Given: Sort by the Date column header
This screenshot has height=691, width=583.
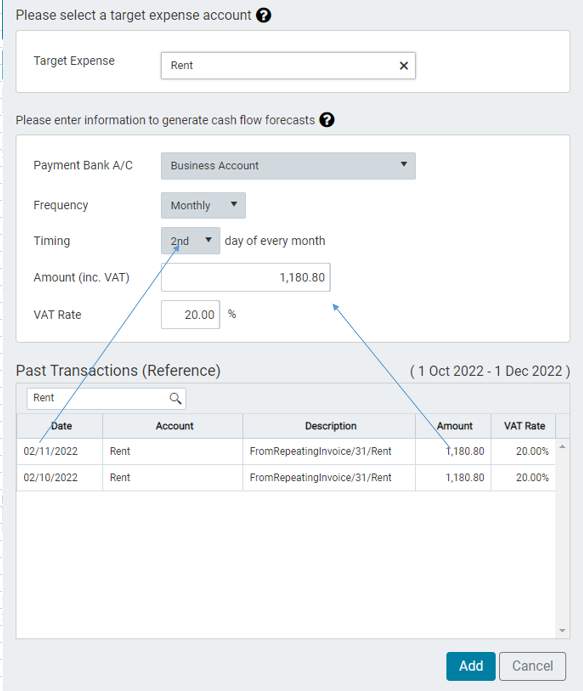Looking at the screenshot, I should 60,426.
